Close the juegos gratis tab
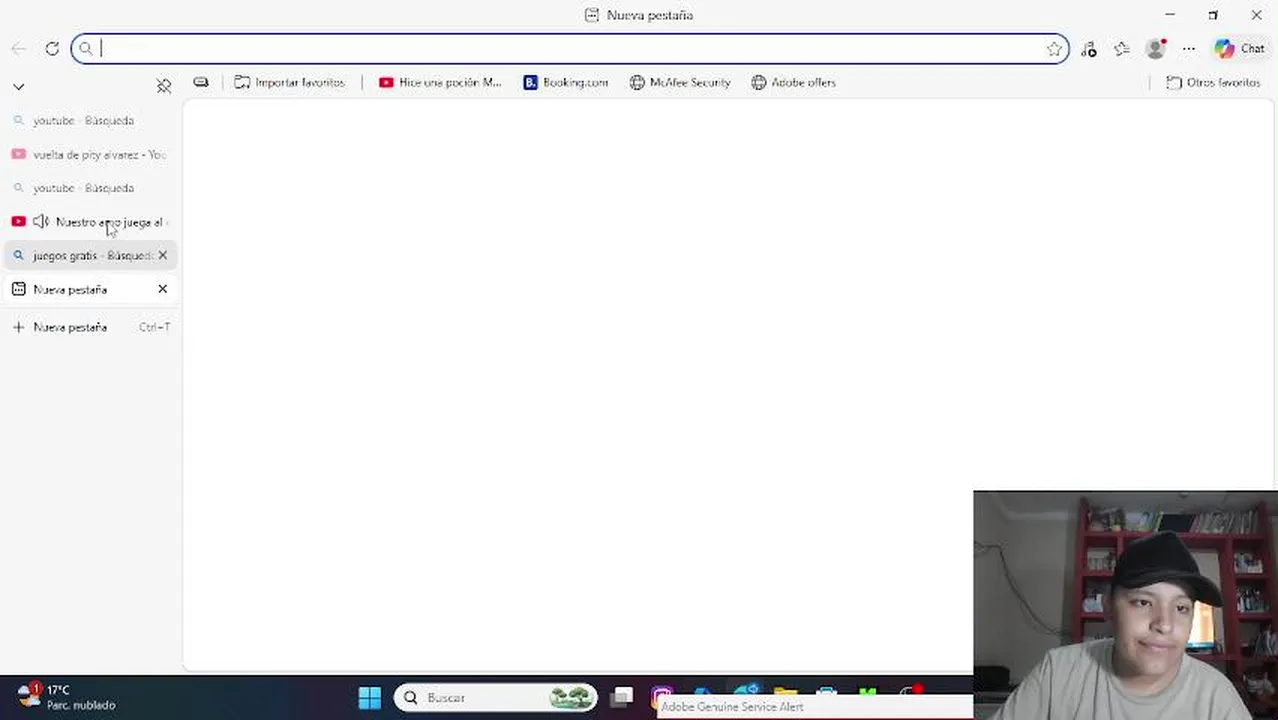Screen dimensions: 1278x720 click(x=163, y=255)
